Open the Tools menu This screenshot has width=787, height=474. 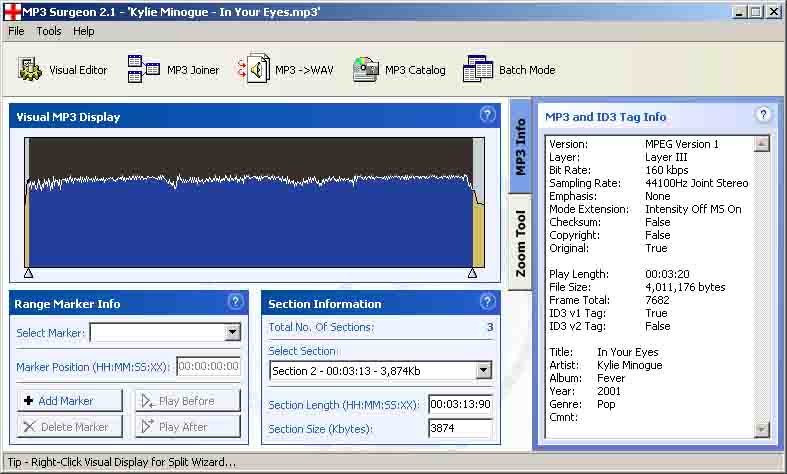pyautogui.click(x=49, y=31)
